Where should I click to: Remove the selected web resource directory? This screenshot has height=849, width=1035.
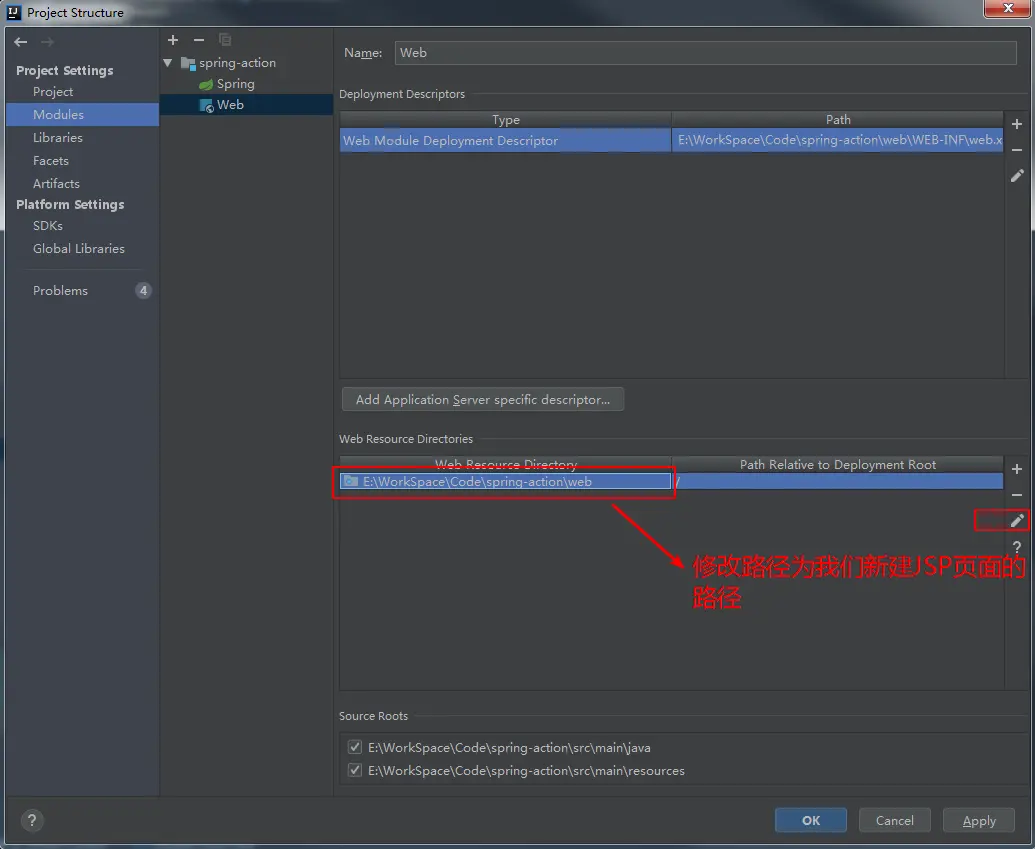pos(1017,494)
